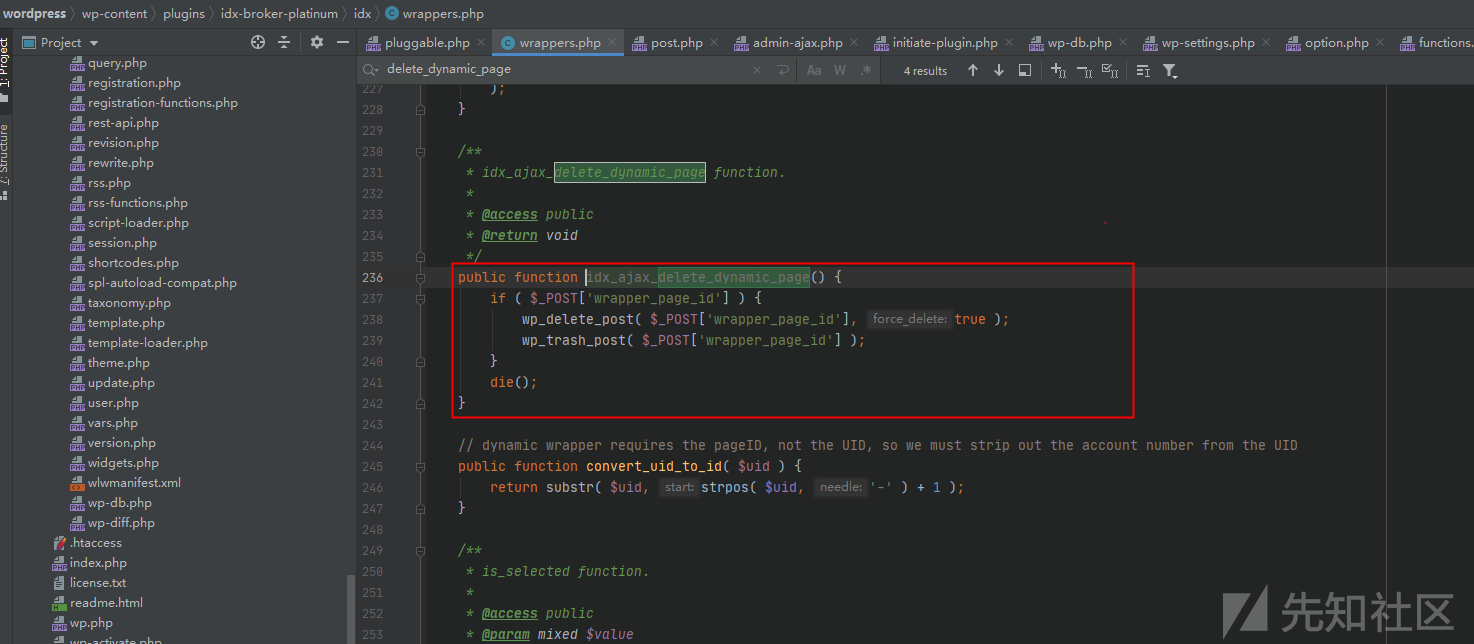Screen dimensions: 1474x644
Task: Open the search filter funnel dropdown
Action: (1170, 70)
